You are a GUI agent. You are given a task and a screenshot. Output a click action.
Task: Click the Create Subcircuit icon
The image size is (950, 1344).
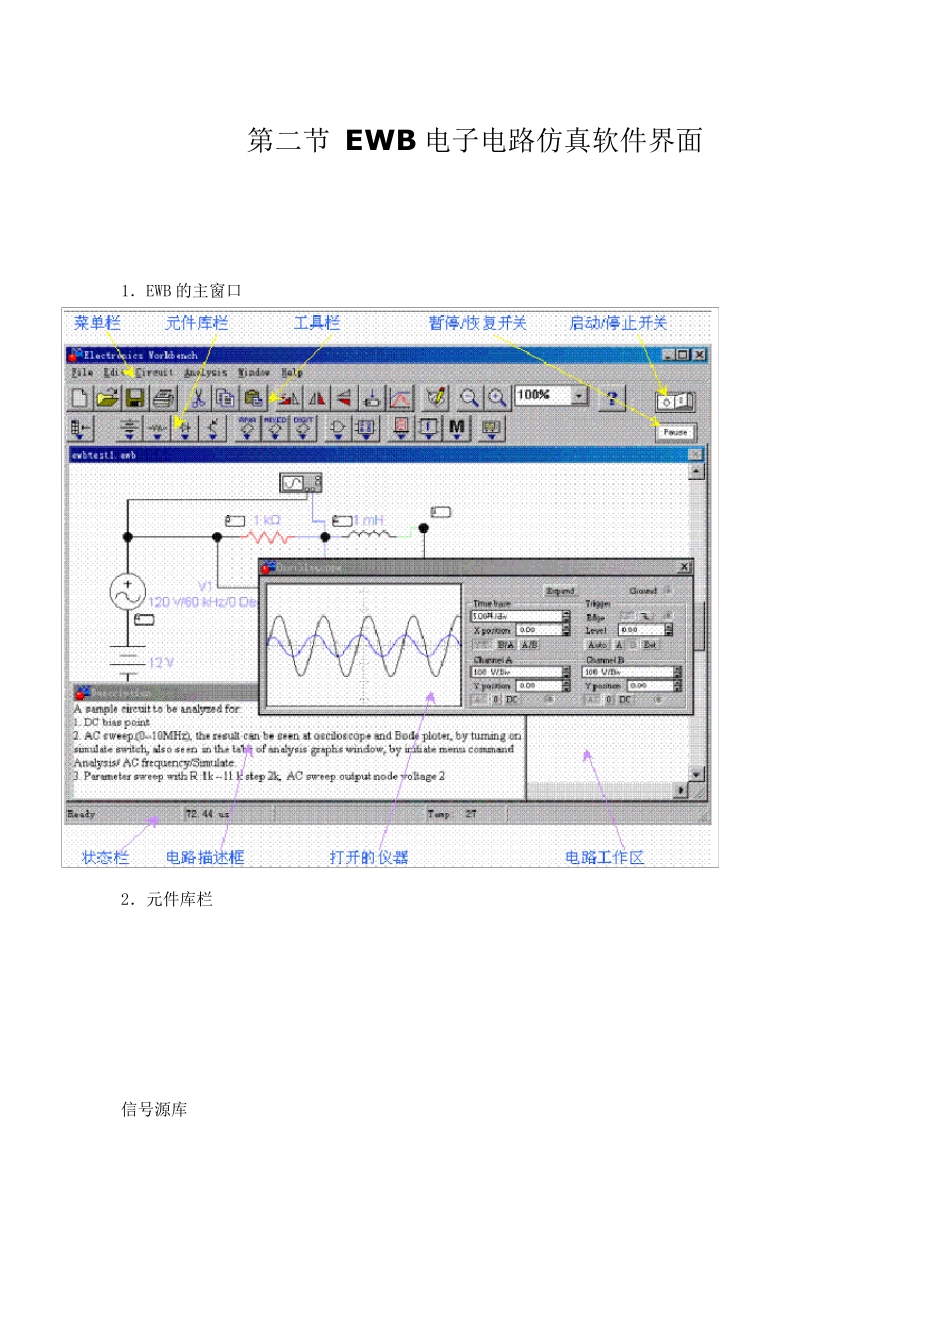click(x=372, y=398)
